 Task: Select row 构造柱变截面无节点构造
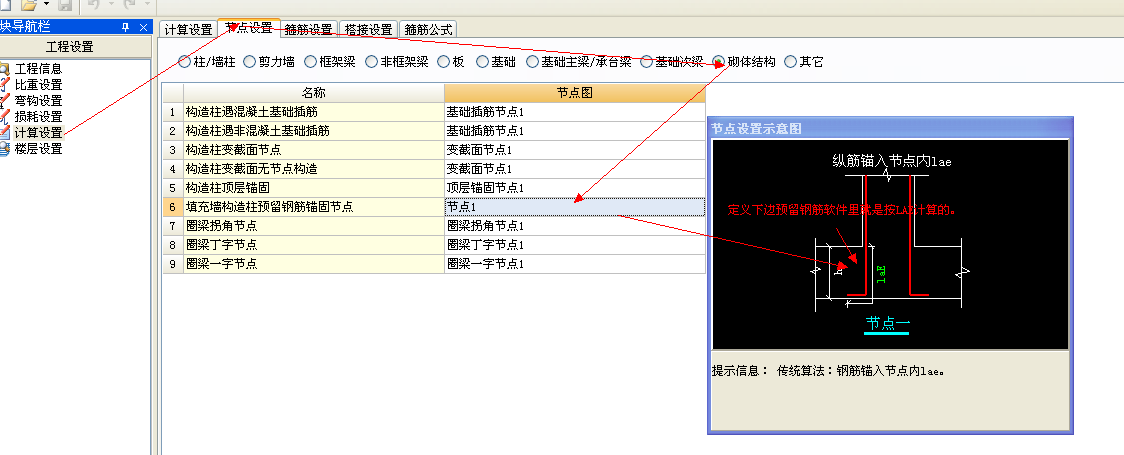314,169
